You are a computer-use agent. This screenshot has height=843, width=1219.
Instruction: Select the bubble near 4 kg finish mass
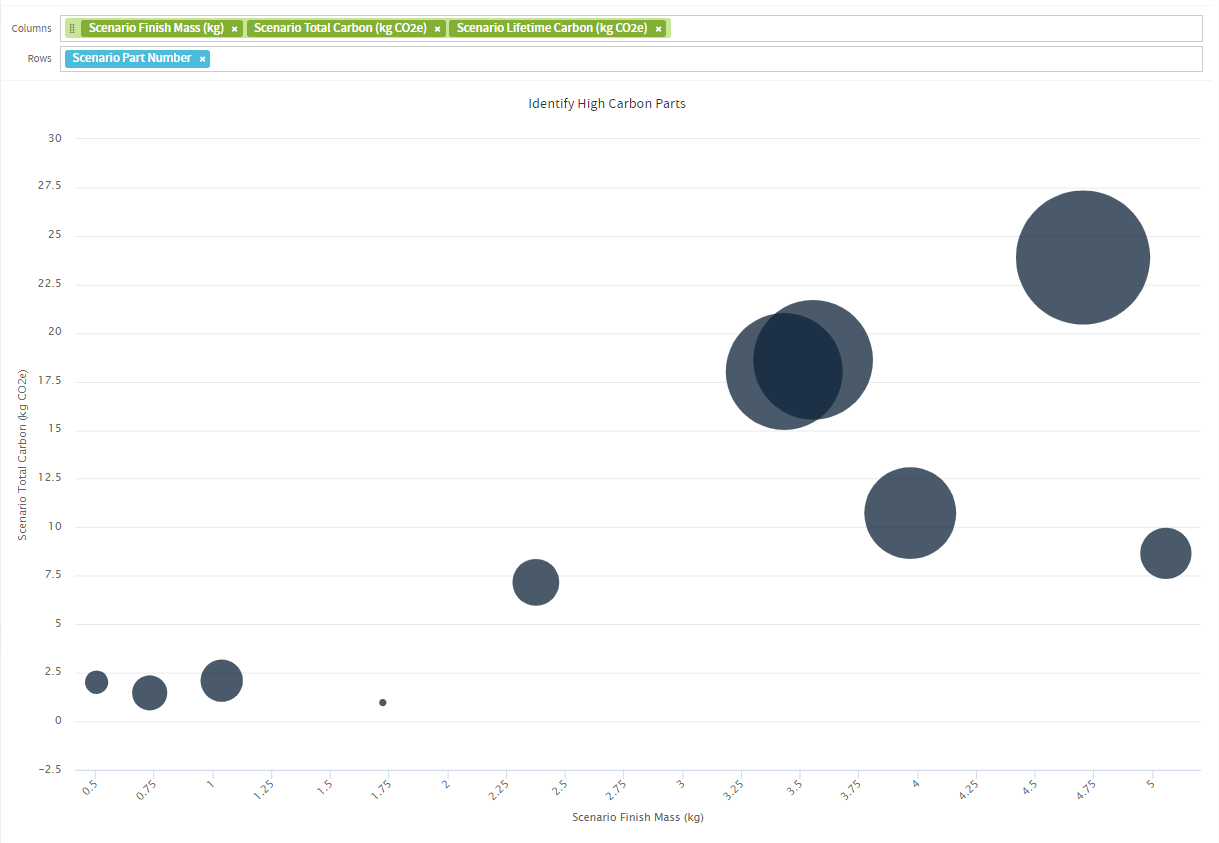click(x=910, y=513)
